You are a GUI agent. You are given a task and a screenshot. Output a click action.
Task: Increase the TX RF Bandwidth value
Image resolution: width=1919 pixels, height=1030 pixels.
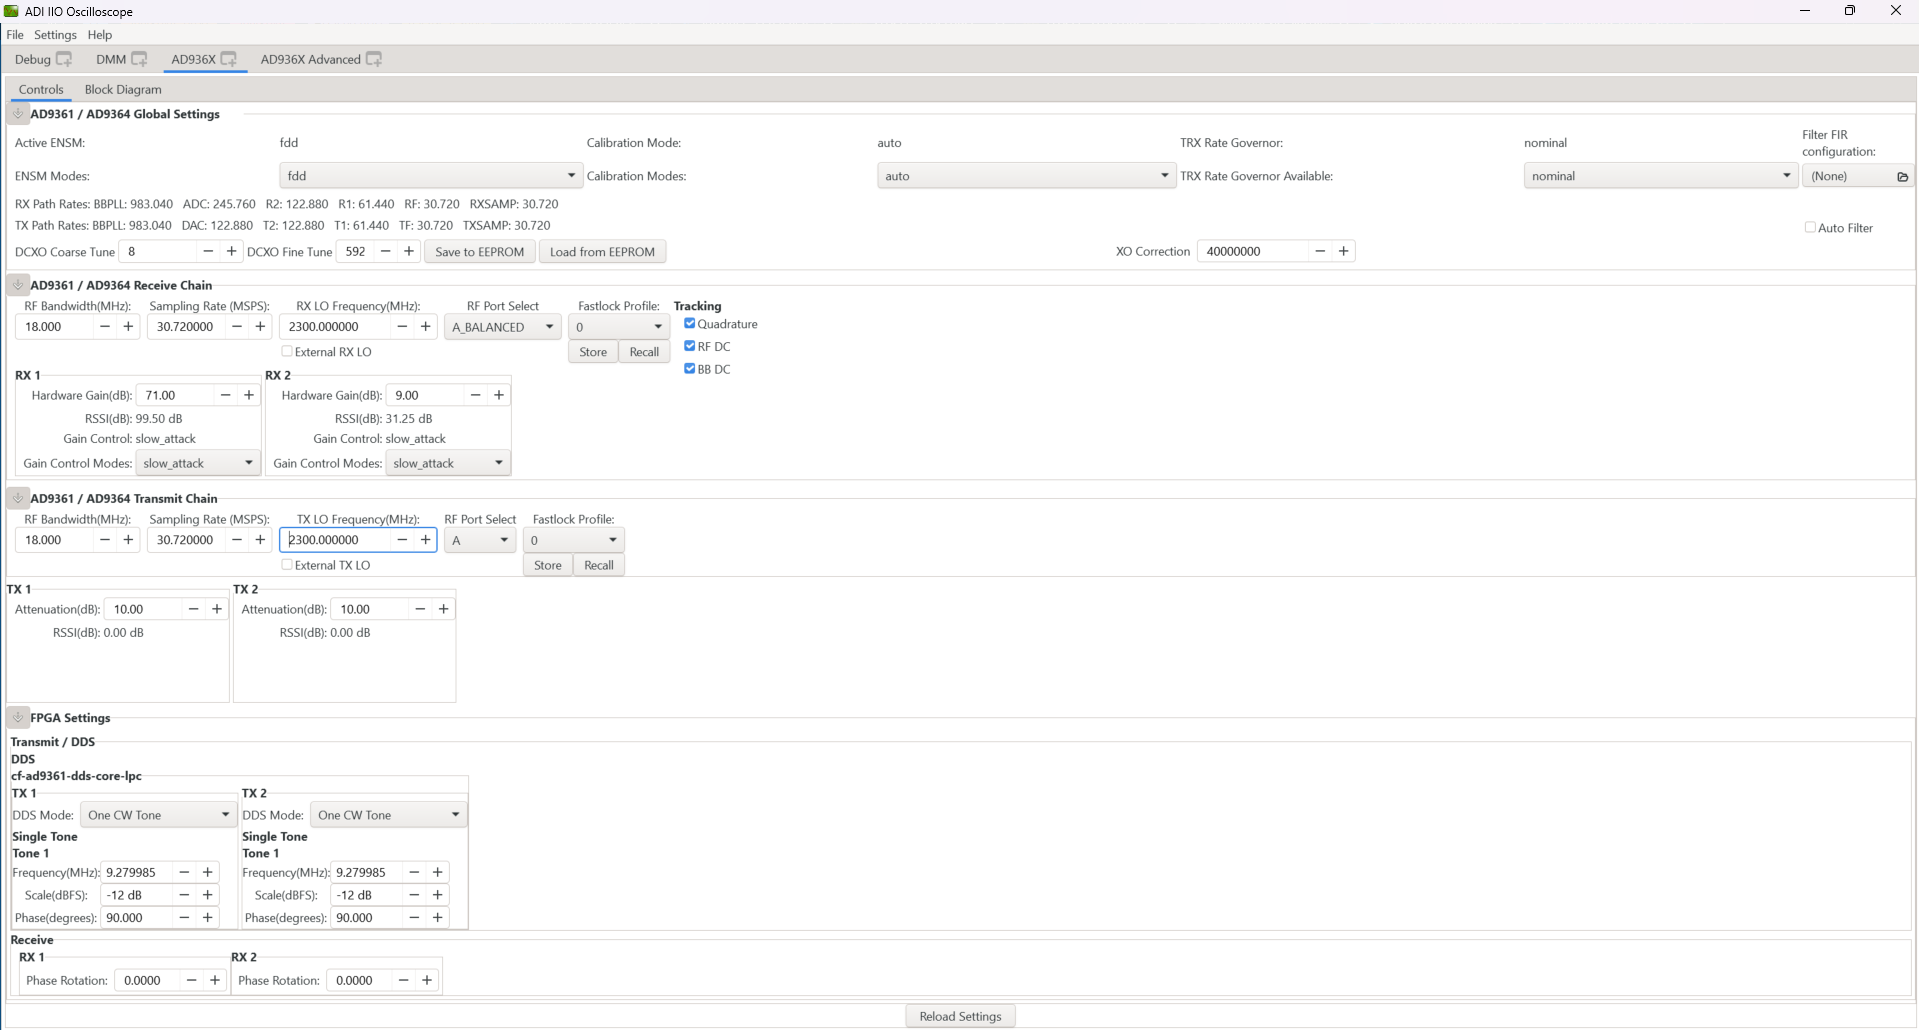pyautogui.click(x=128, y=540)
